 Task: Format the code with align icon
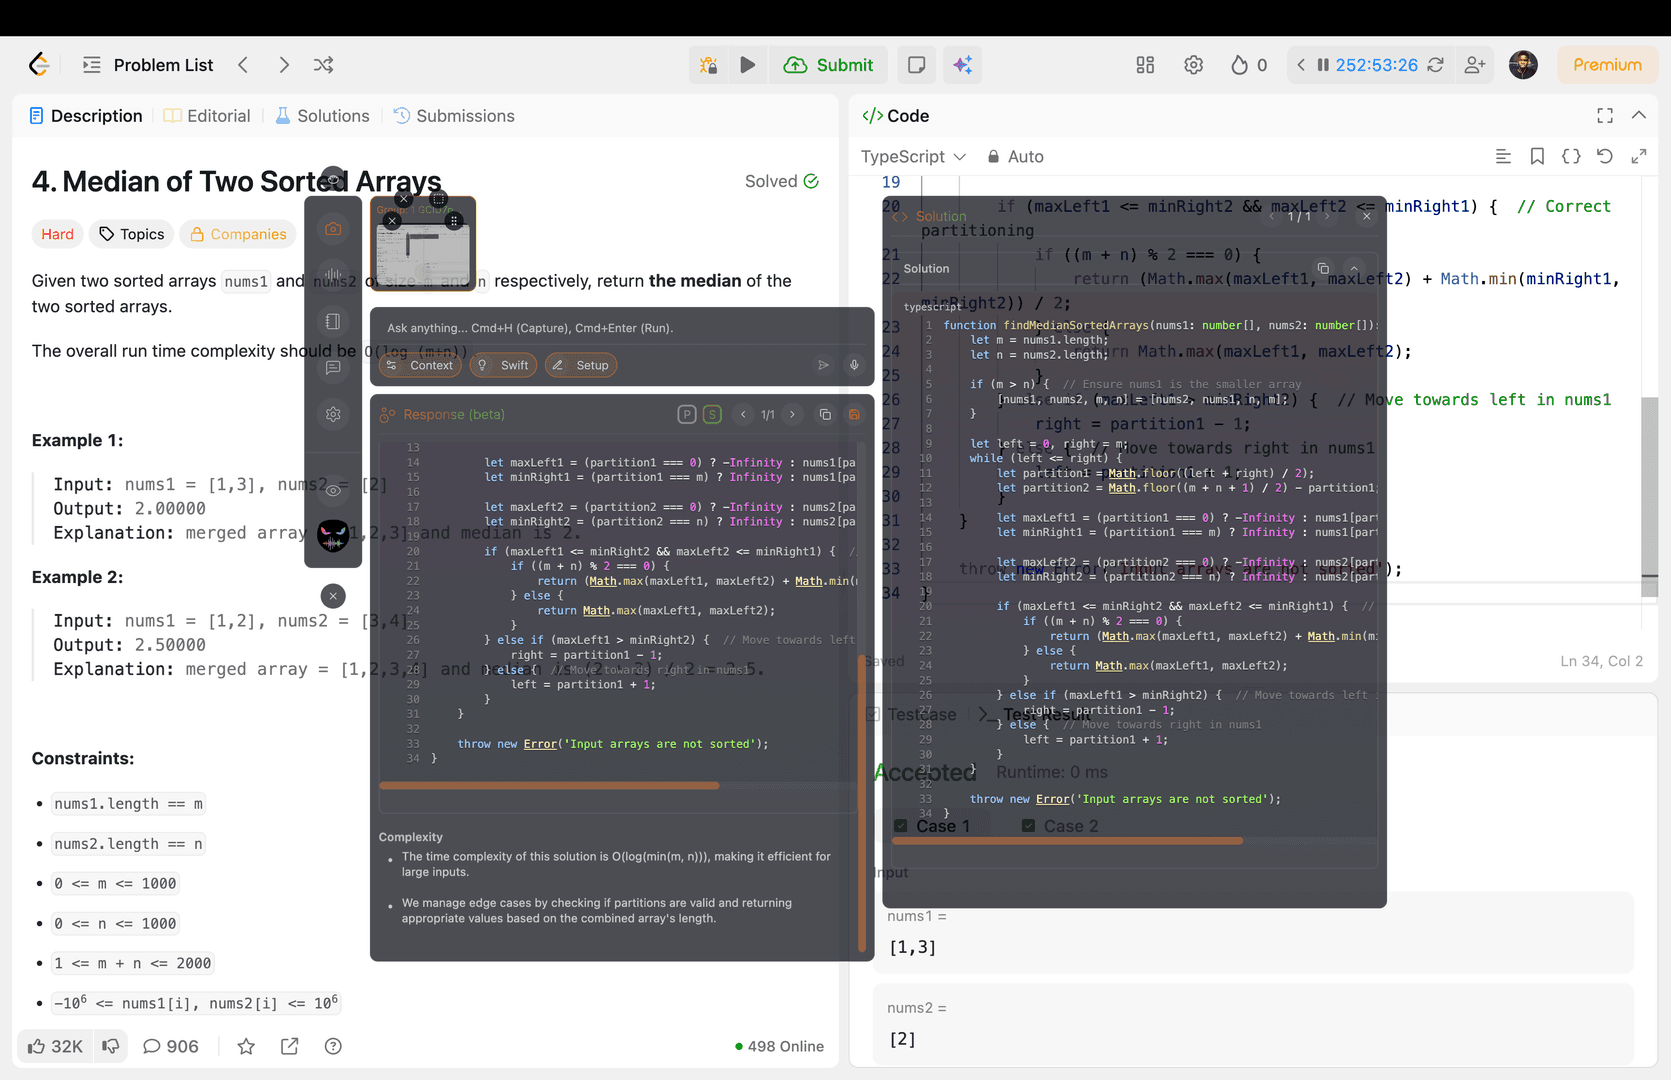tap(1503, 156)
